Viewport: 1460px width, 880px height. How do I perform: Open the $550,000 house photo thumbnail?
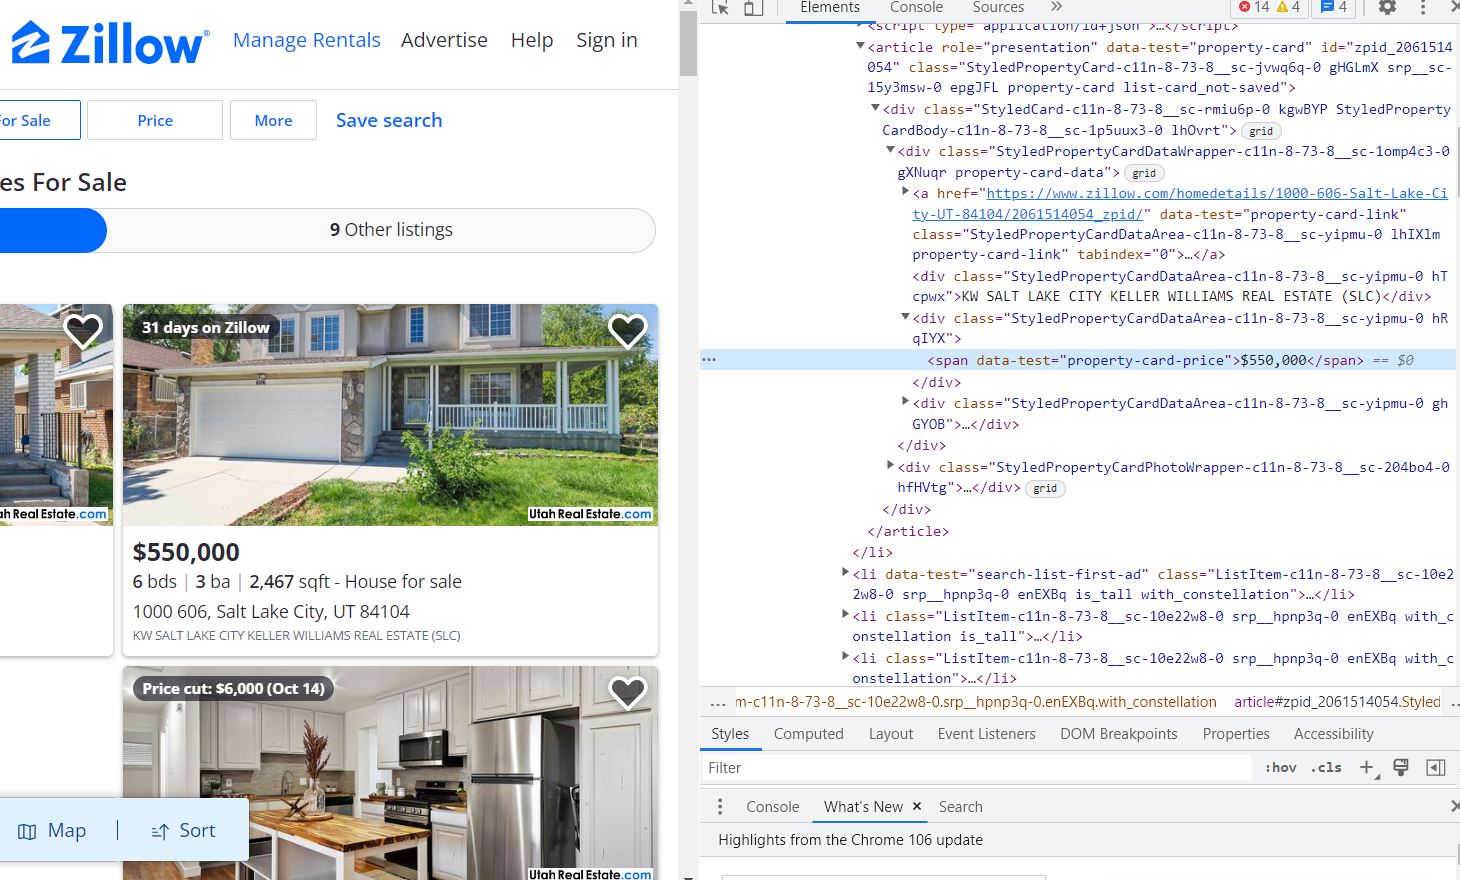point(390,415)
